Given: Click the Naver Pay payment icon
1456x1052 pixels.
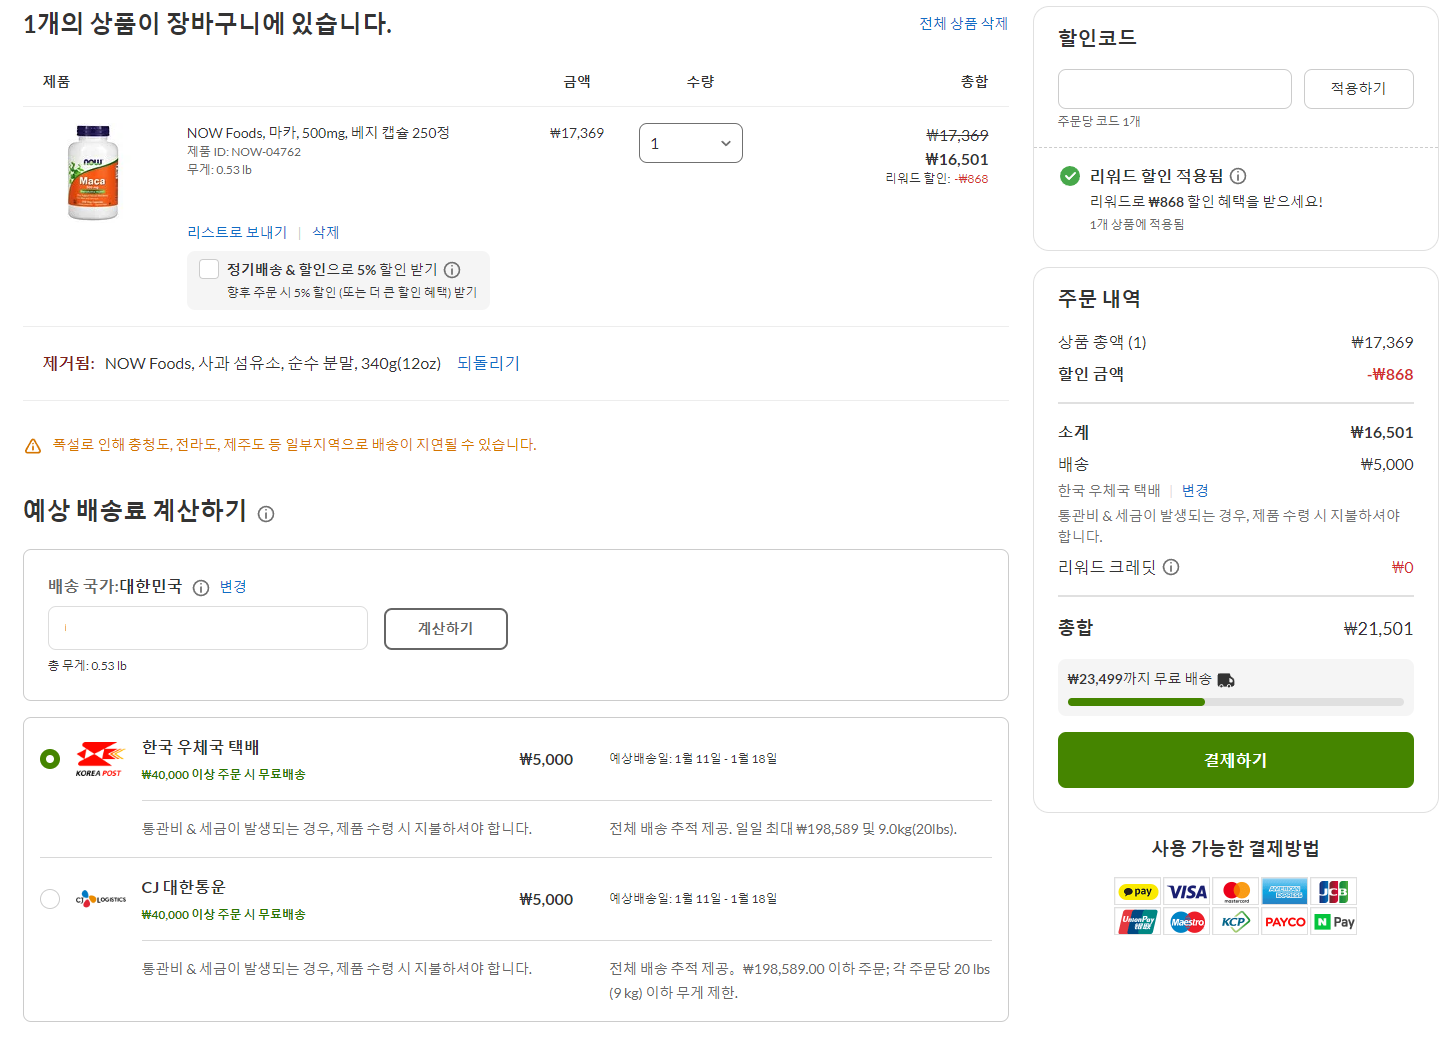Looking at the screenshot, I should [1334, 922].
